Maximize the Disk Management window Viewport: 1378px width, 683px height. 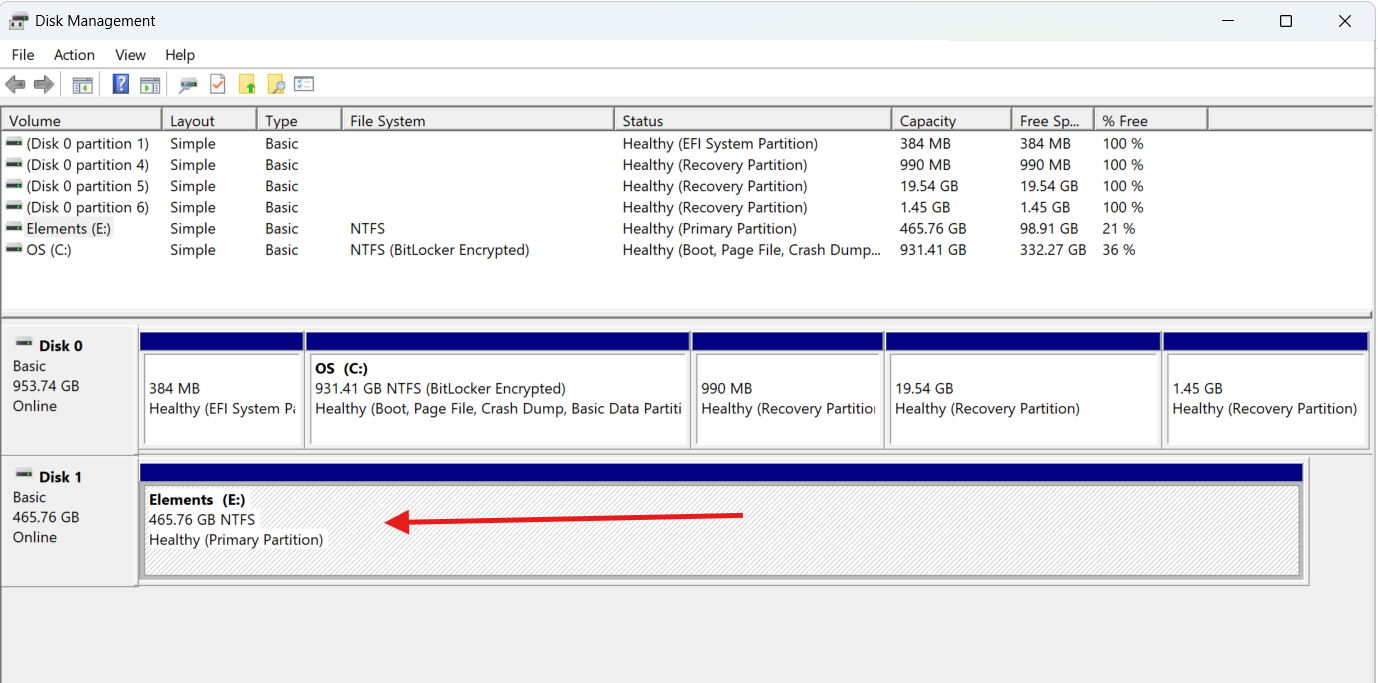[1286, 21]
